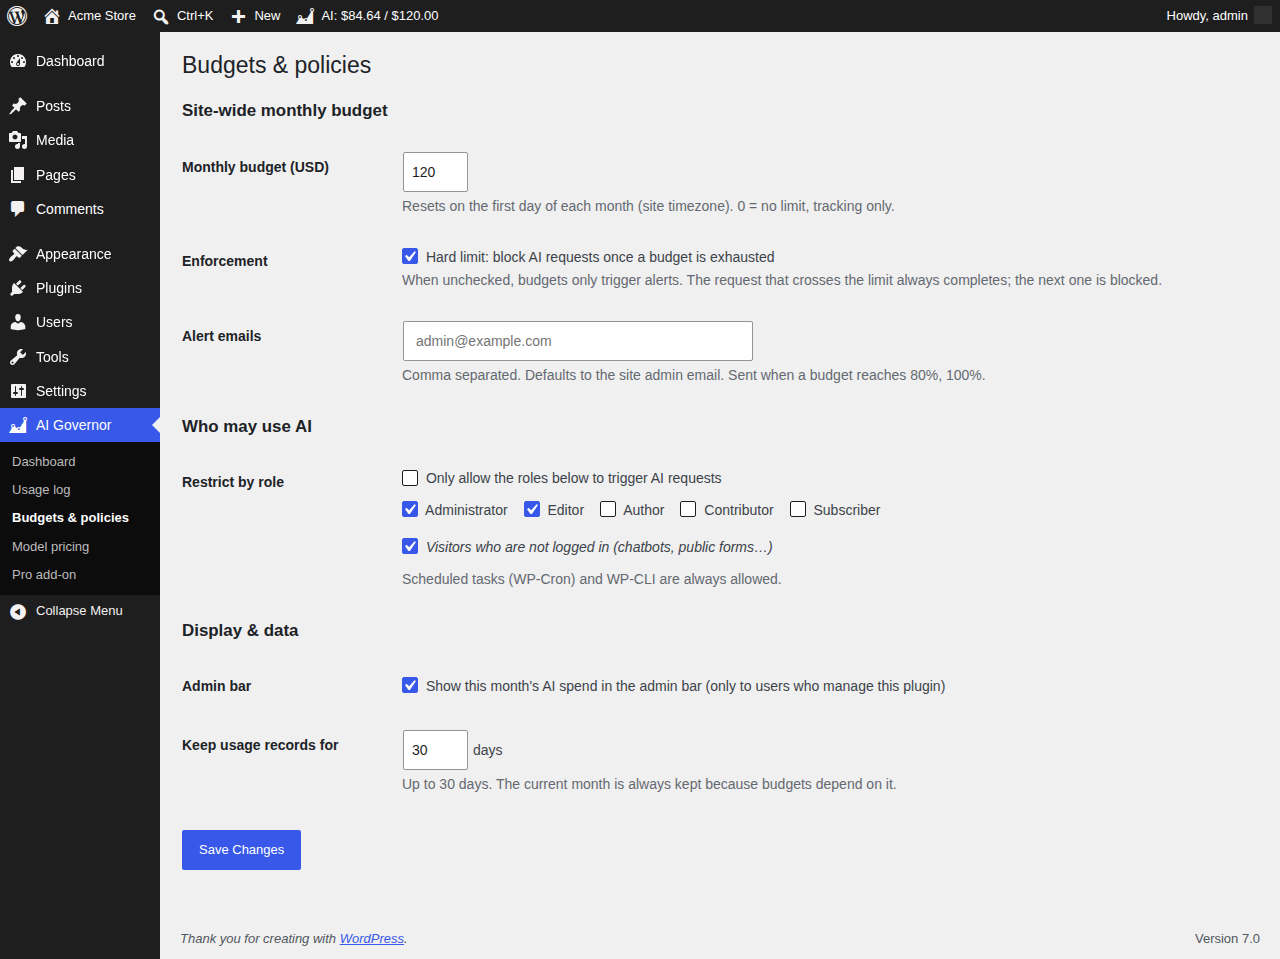Uncheck Visitors who are not logged in
Viewport: 1280px width, 959px height.
click(410, 546)
